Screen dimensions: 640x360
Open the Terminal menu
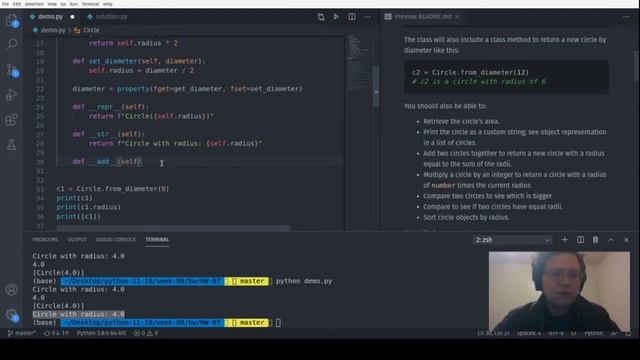[90, 4]
